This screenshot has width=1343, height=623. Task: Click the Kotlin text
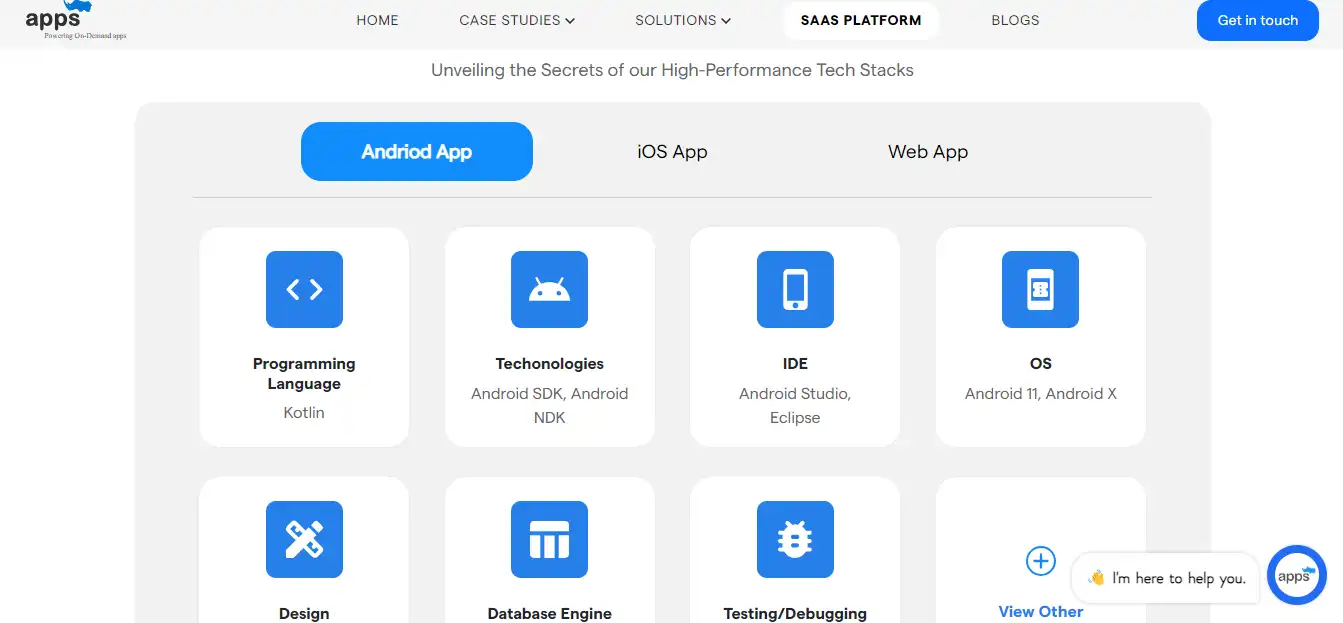click(304, 412)
